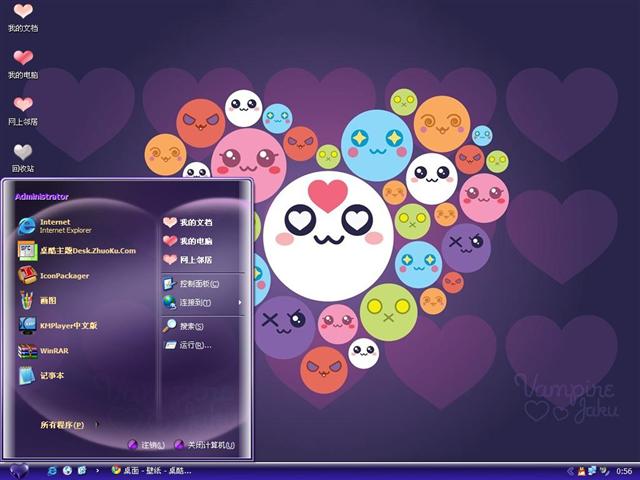Open 记事本 notepad
Screen dimensions: 640x480
point(40,376)
